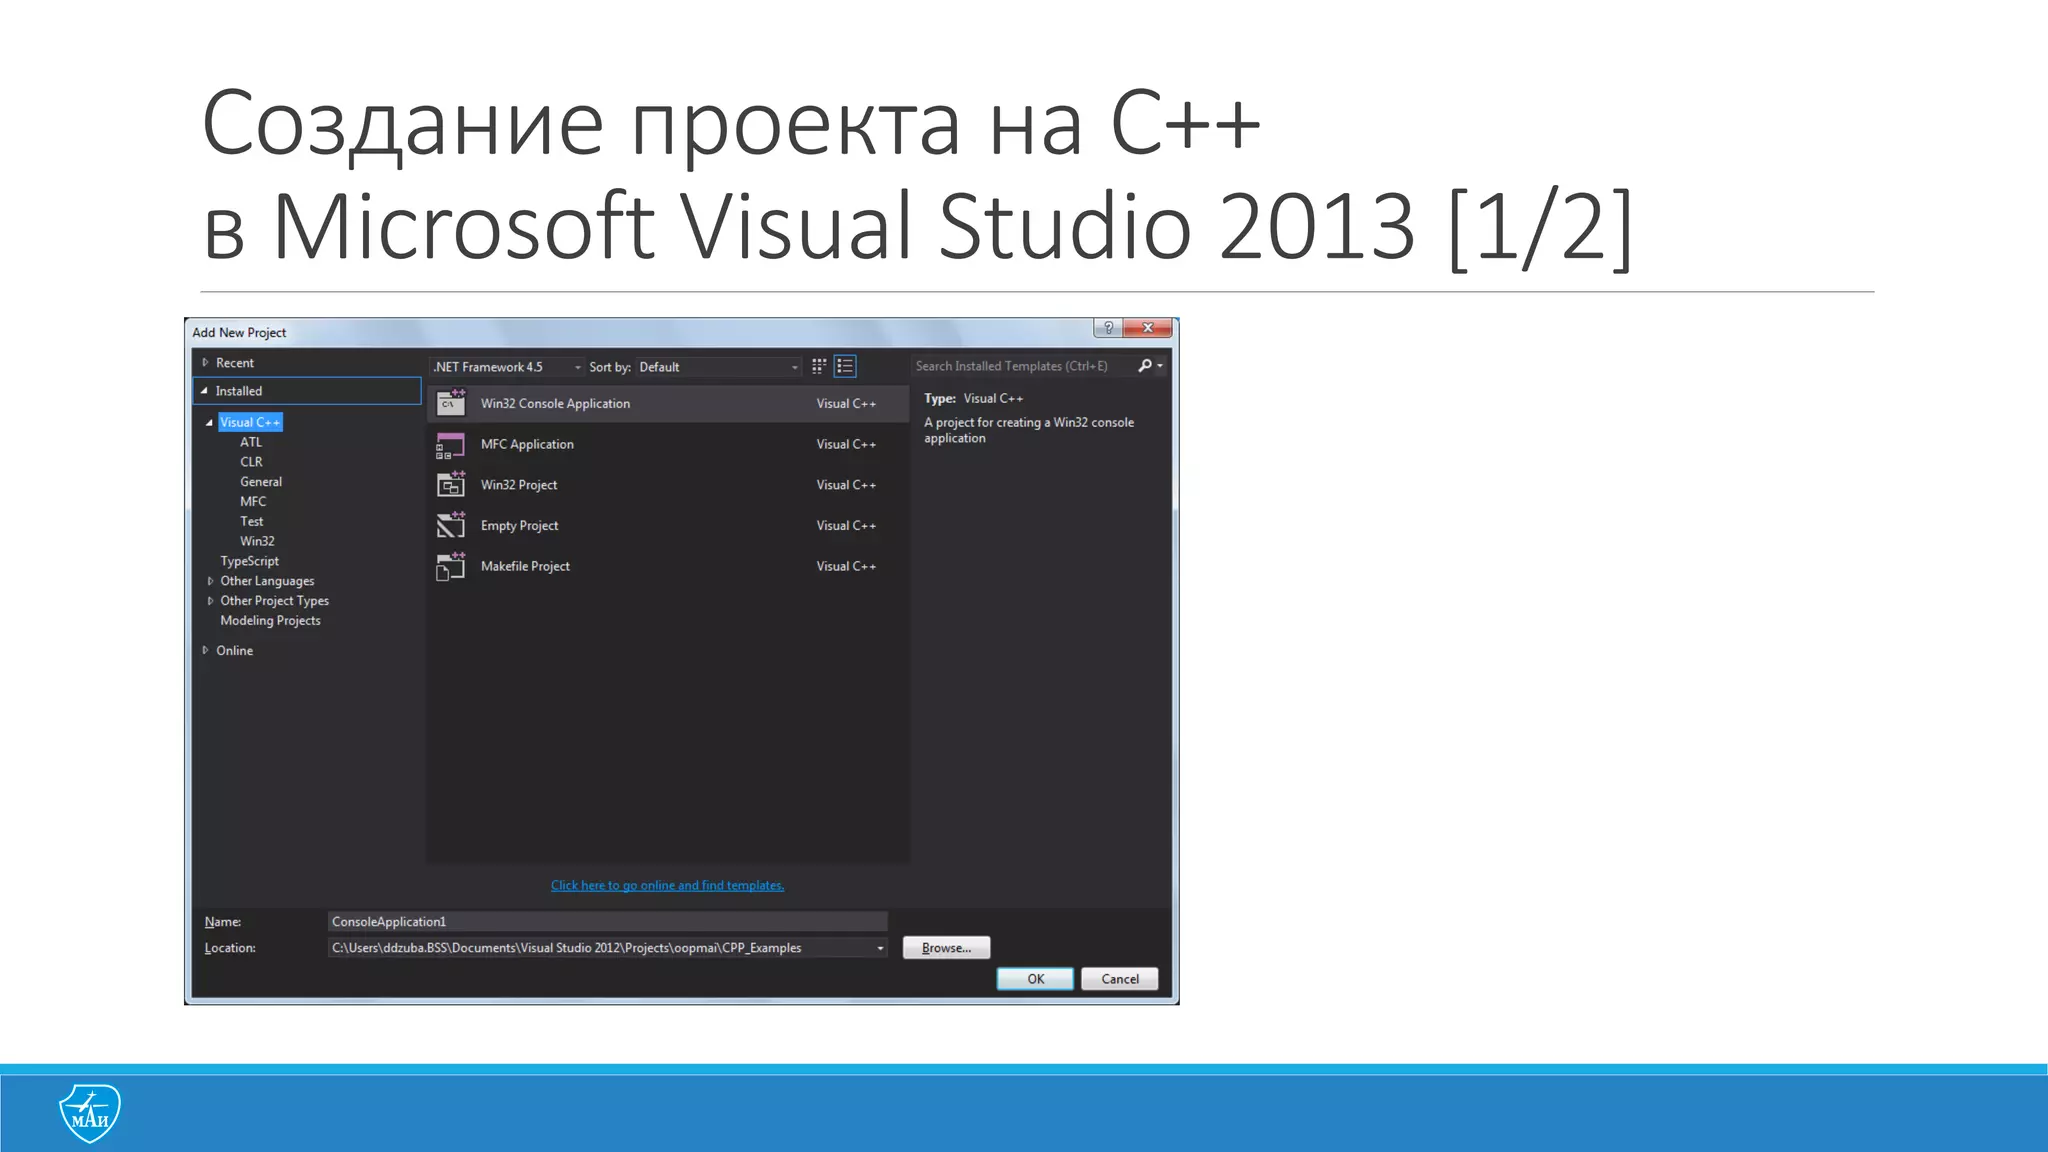
Task: Select the CLR category
Action: pos(251,462)
